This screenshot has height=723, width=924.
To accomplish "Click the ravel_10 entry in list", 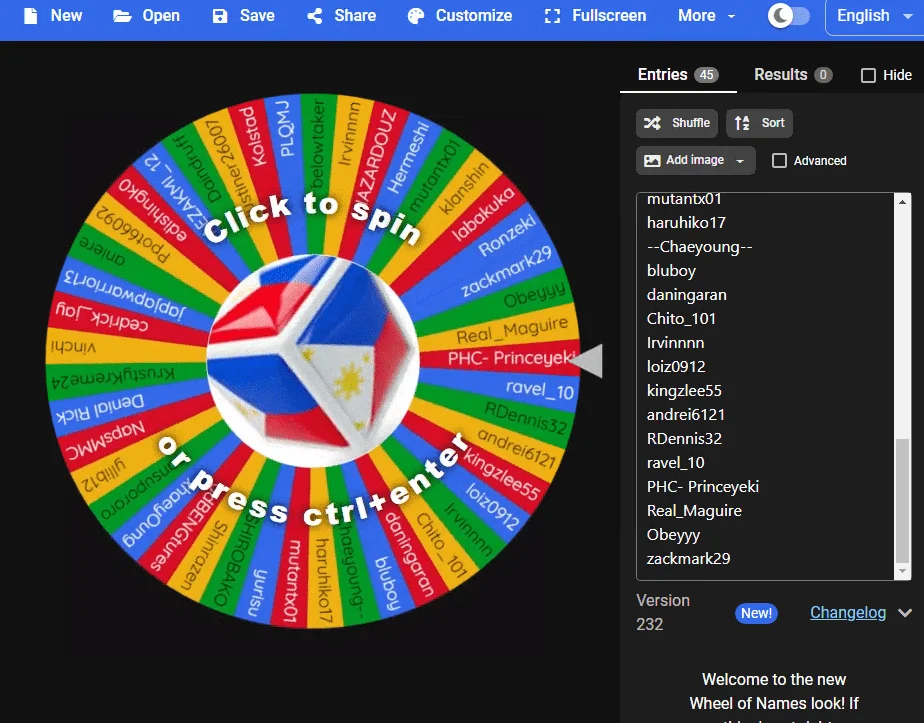I will (x=675, y=463).
